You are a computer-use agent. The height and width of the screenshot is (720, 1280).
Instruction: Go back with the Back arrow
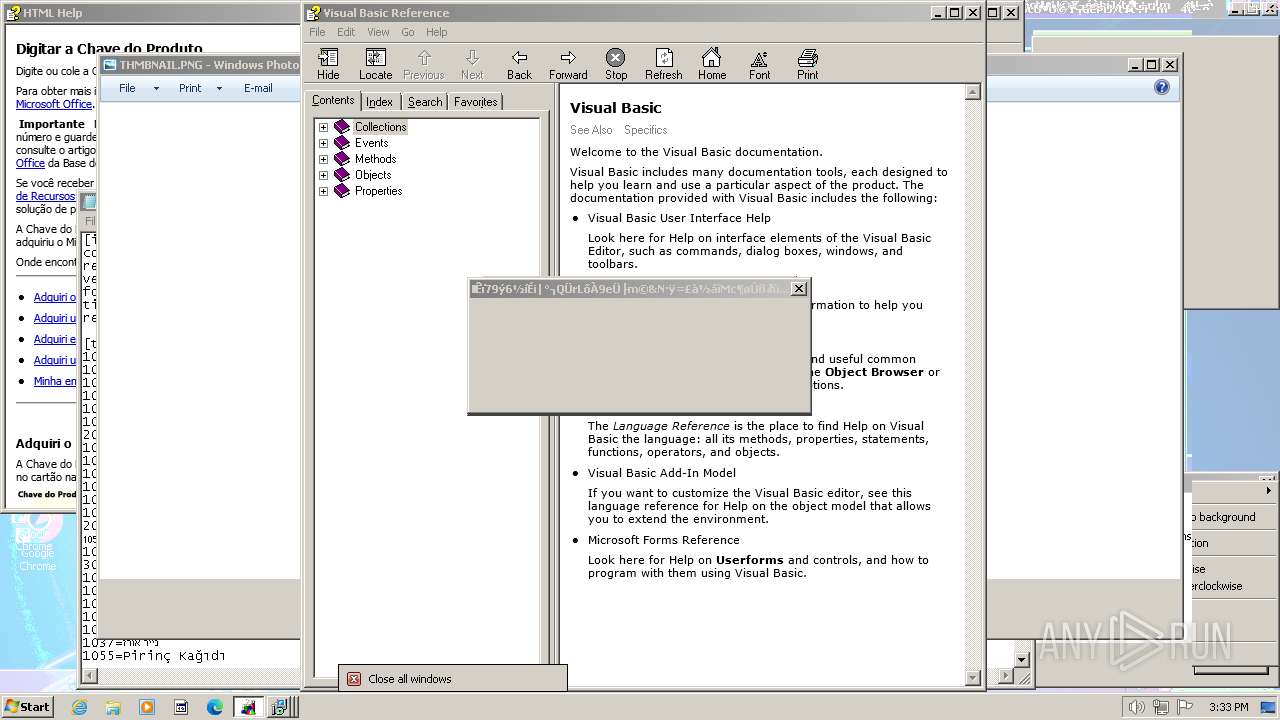coord(519,64)
